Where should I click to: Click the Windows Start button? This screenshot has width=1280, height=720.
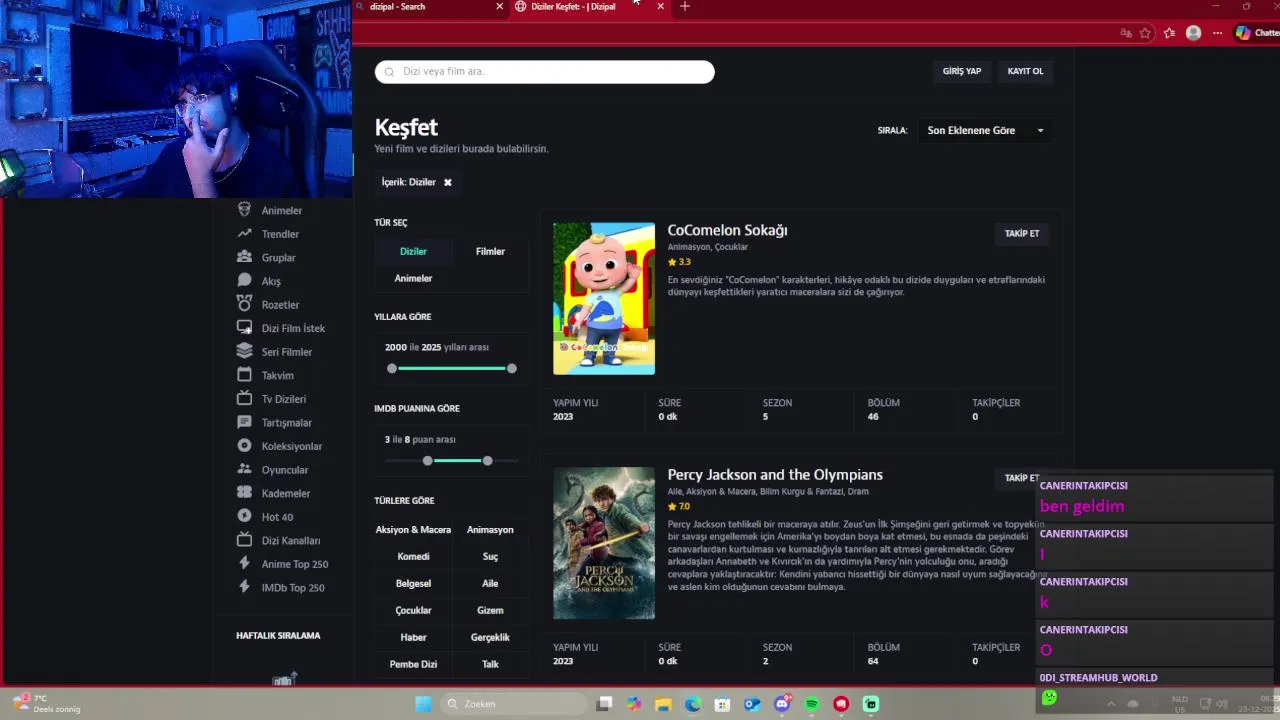click(x=423, y=704)
